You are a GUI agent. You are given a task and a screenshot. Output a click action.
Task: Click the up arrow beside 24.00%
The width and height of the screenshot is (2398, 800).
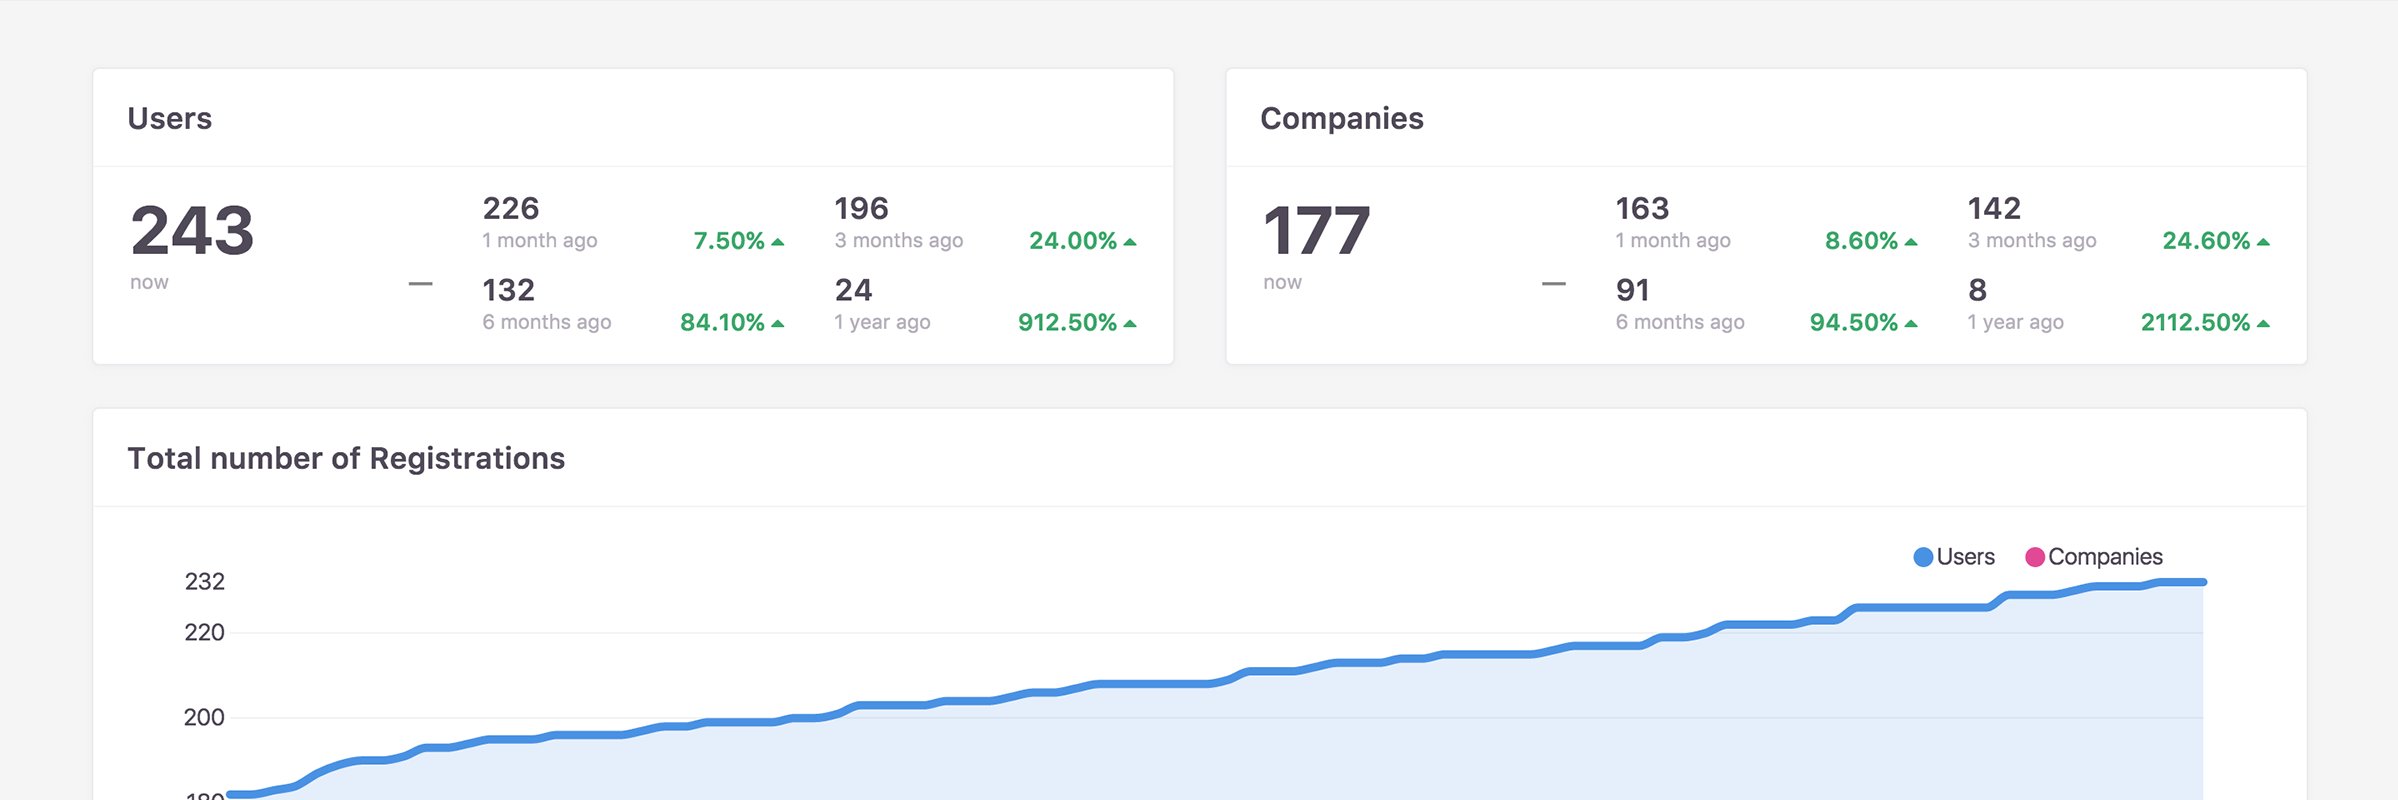tap(1130, 242)
